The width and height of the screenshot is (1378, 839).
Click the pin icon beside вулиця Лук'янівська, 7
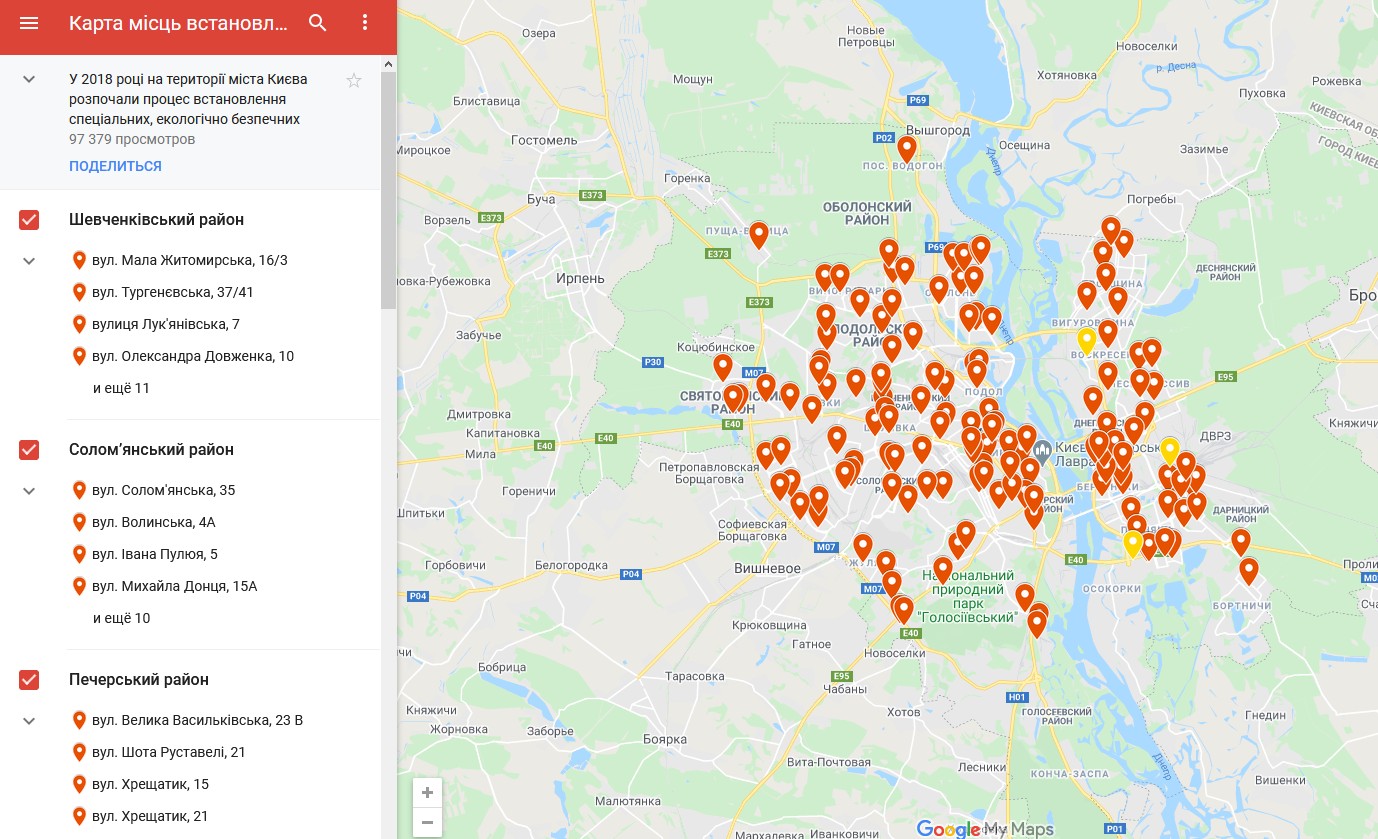[x=80, y=324]
